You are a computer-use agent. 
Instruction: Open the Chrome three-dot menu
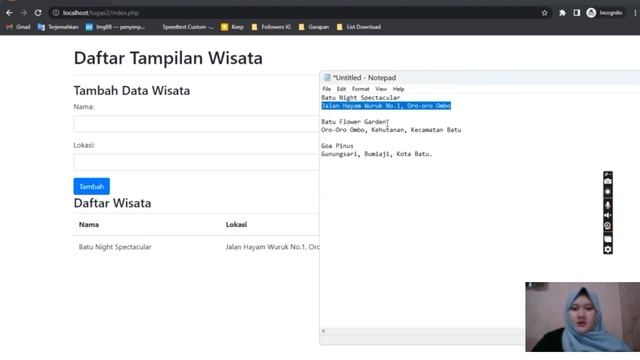click(x=635, y=13)
